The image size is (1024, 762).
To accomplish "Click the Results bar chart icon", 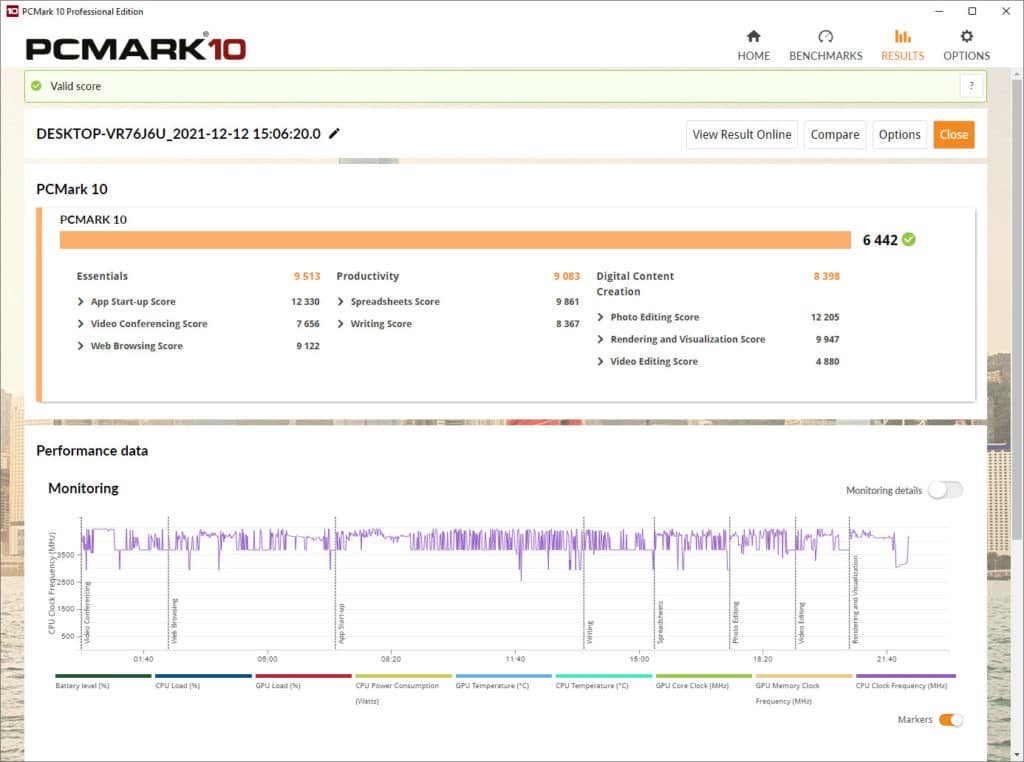I will [x=903, y=36].
